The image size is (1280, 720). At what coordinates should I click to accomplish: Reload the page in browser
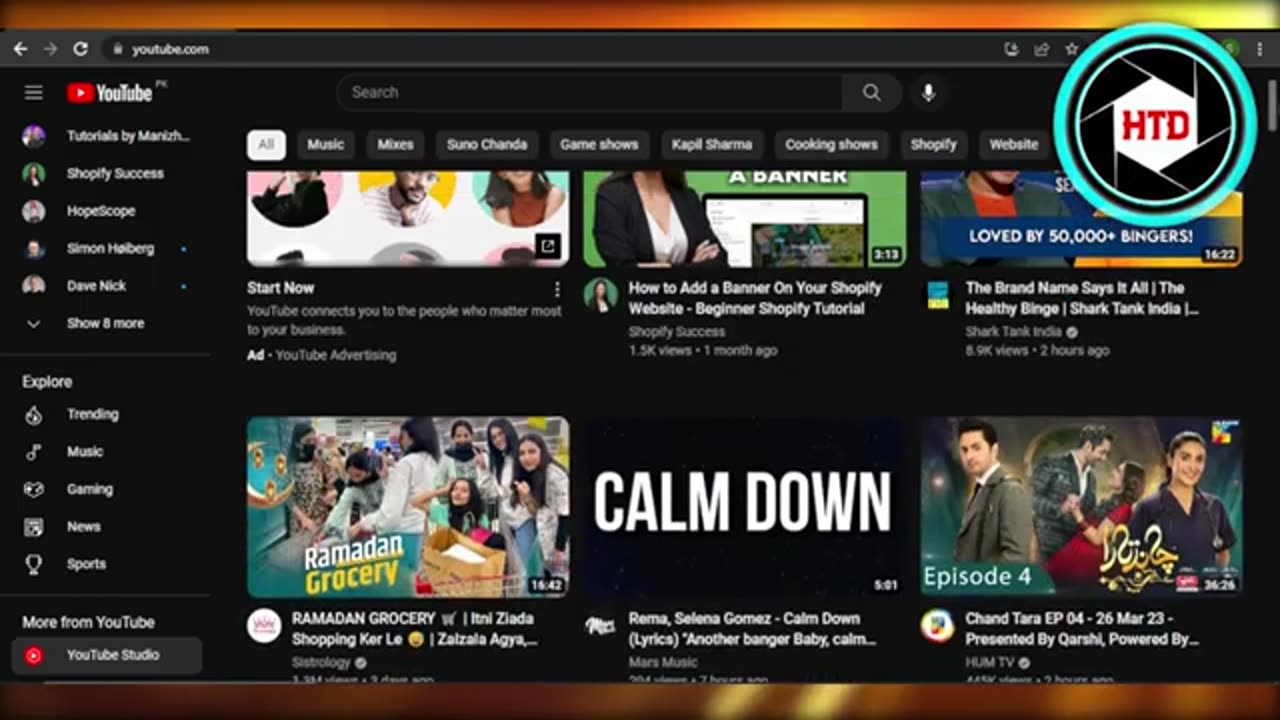point(80,48)
